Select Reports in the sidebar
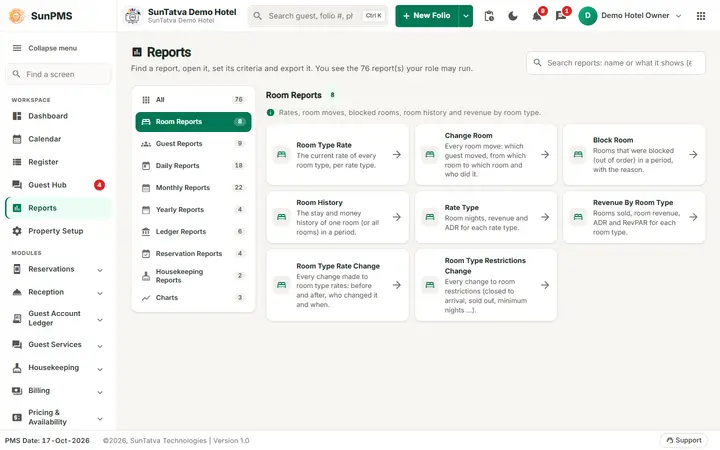720x450 pixels. (58, 208)
